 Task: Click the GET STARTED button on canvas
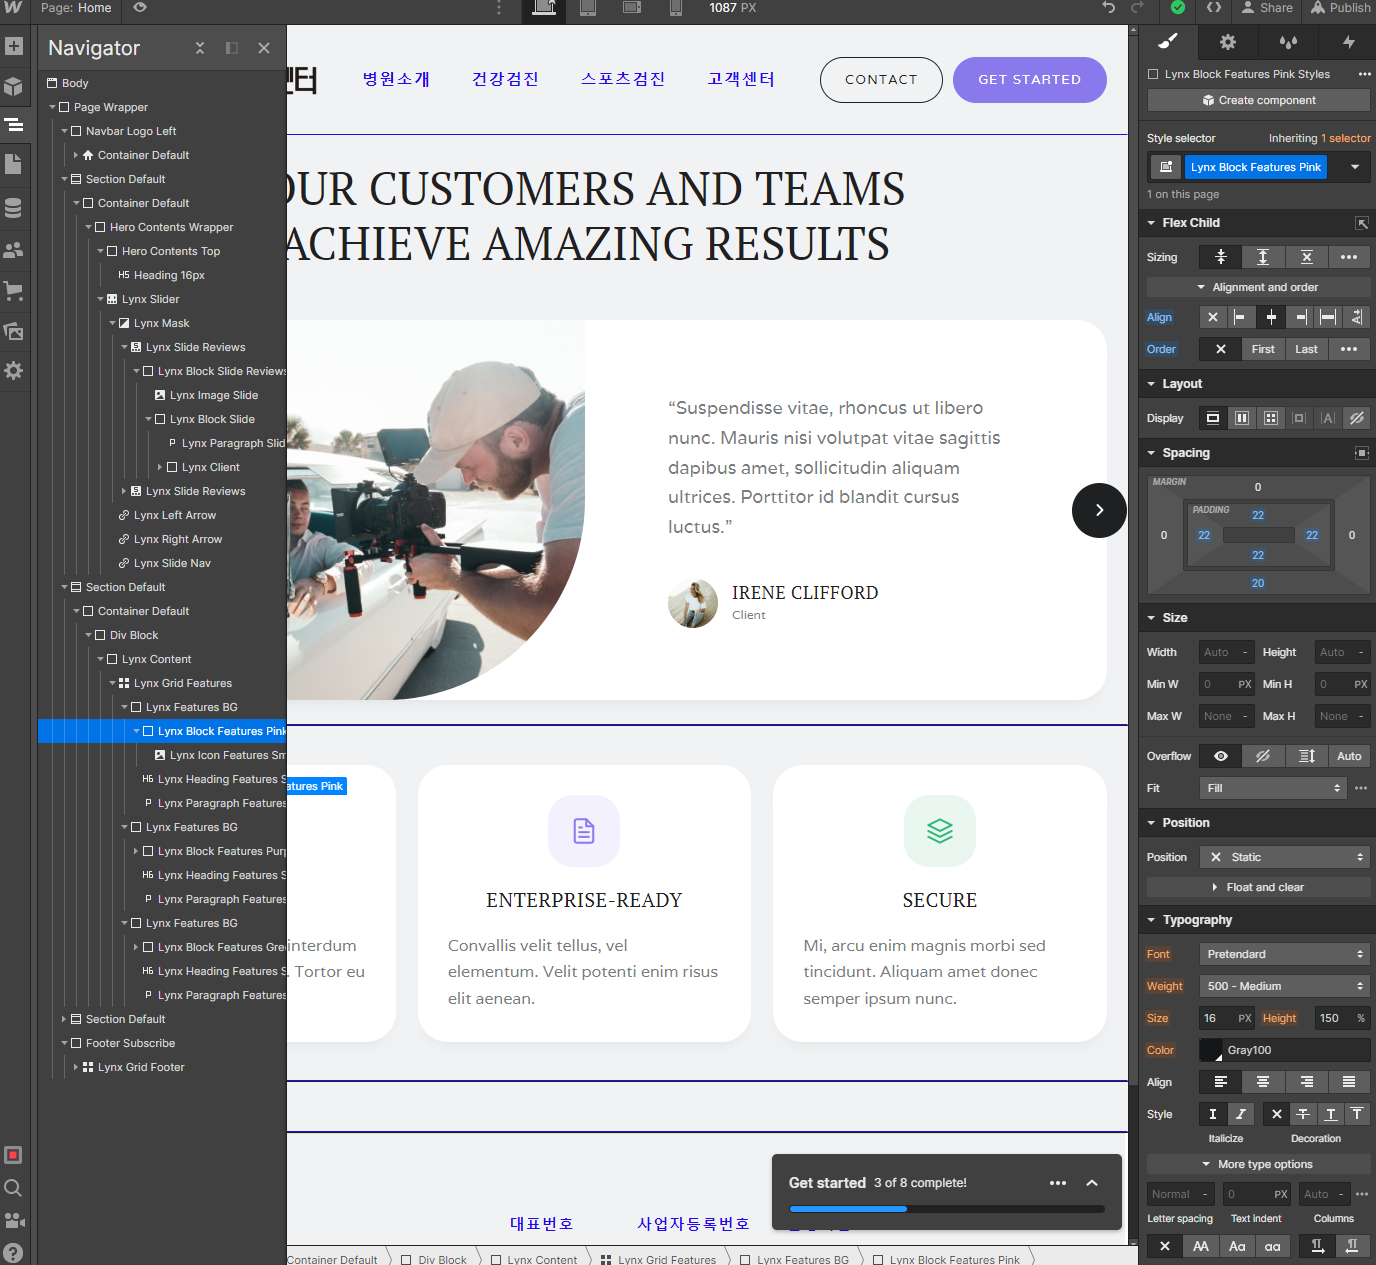pyautogui.click(x=1029, y=80)
